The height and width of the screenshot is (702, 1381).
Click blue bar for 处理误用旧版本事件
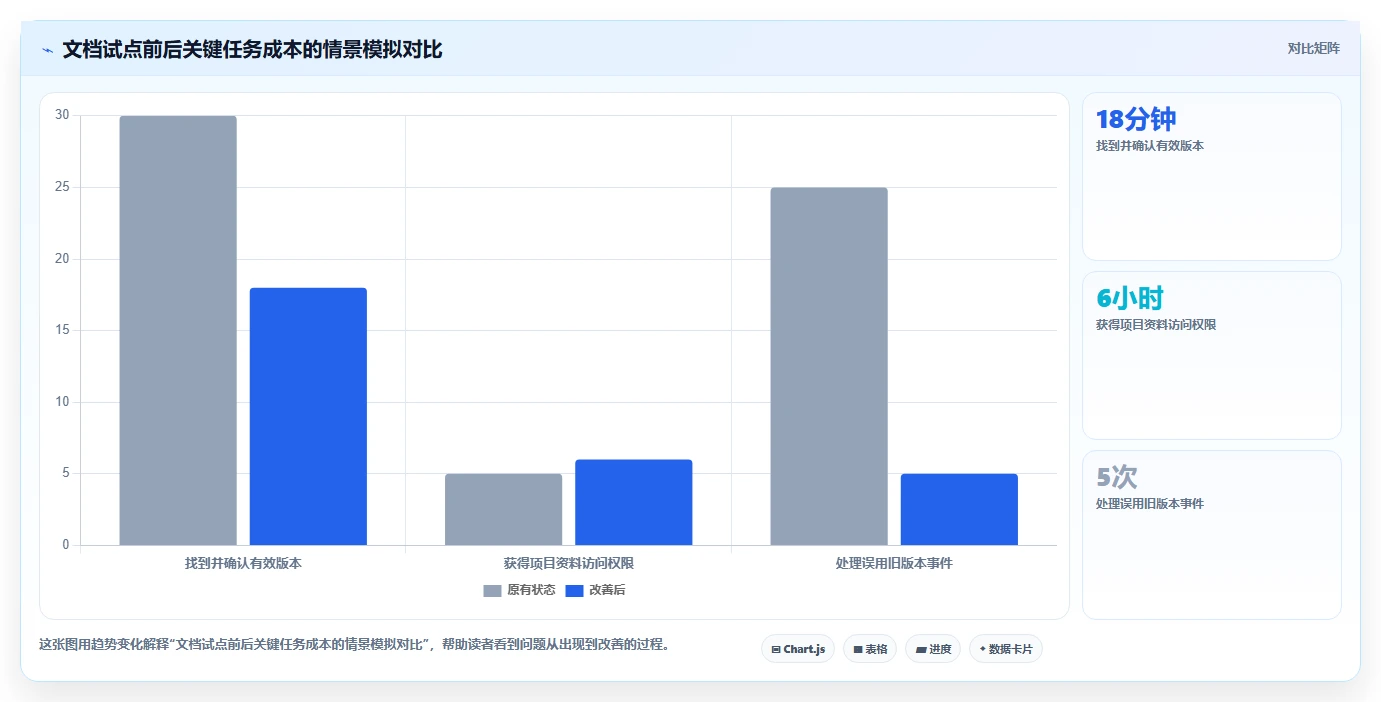pos(959,509)
